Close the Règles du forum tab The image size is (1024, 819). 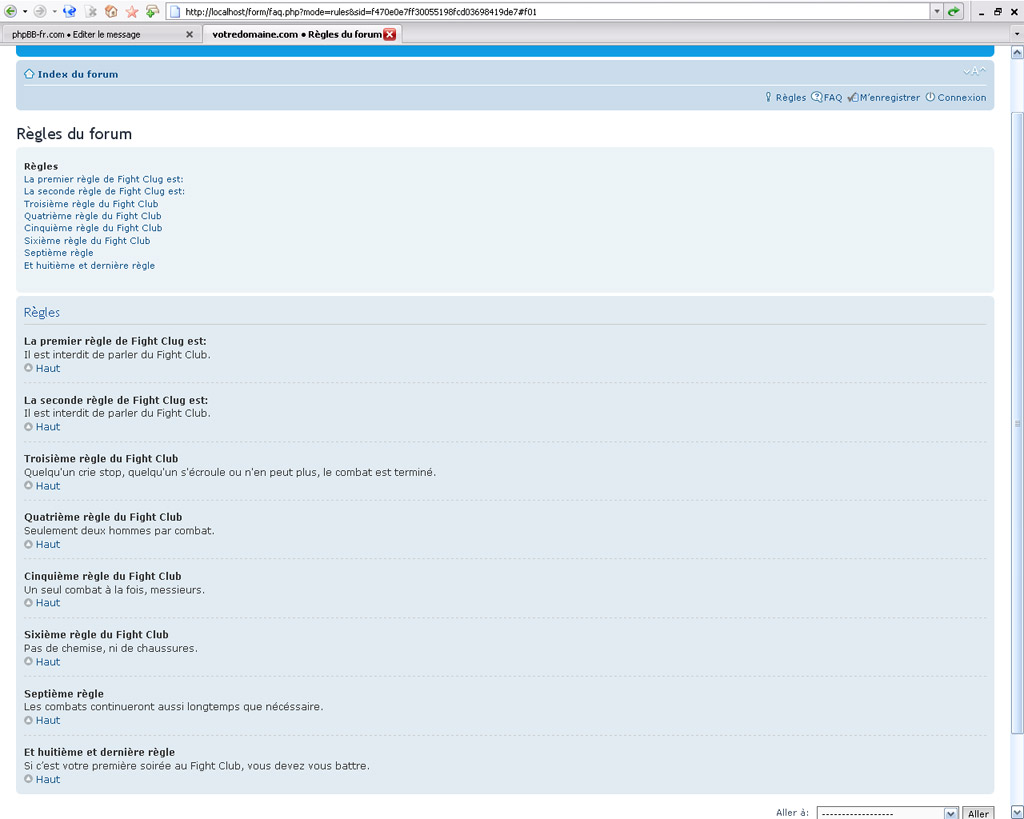coord(390,34)
